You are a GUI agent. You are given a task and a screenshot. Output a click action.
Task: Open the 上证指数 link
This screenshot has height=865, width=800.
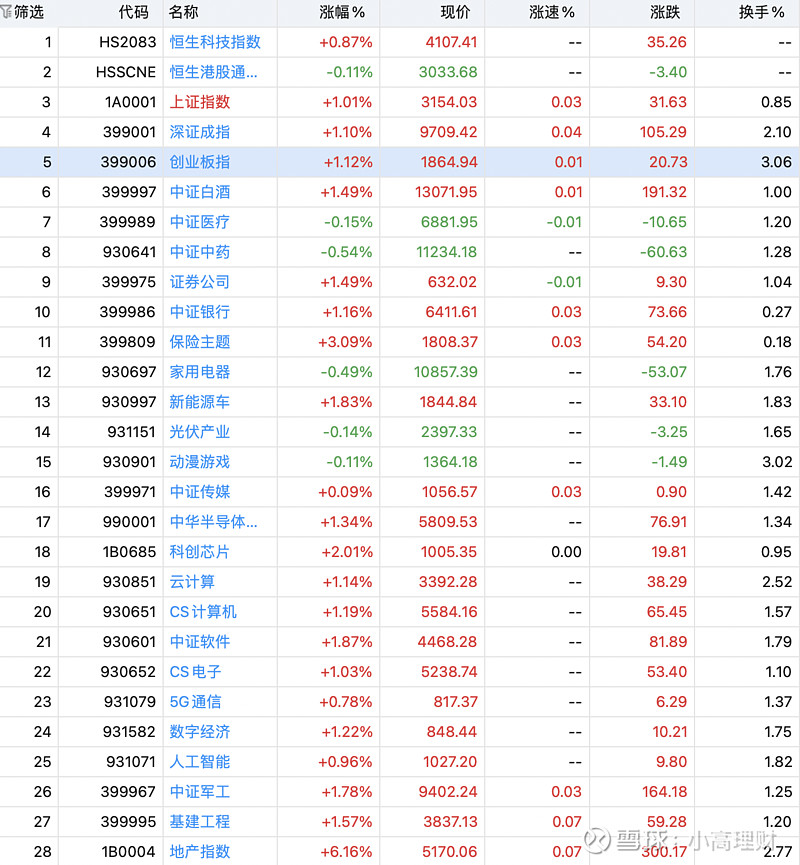pyautogui.click(x=200, y=102)
